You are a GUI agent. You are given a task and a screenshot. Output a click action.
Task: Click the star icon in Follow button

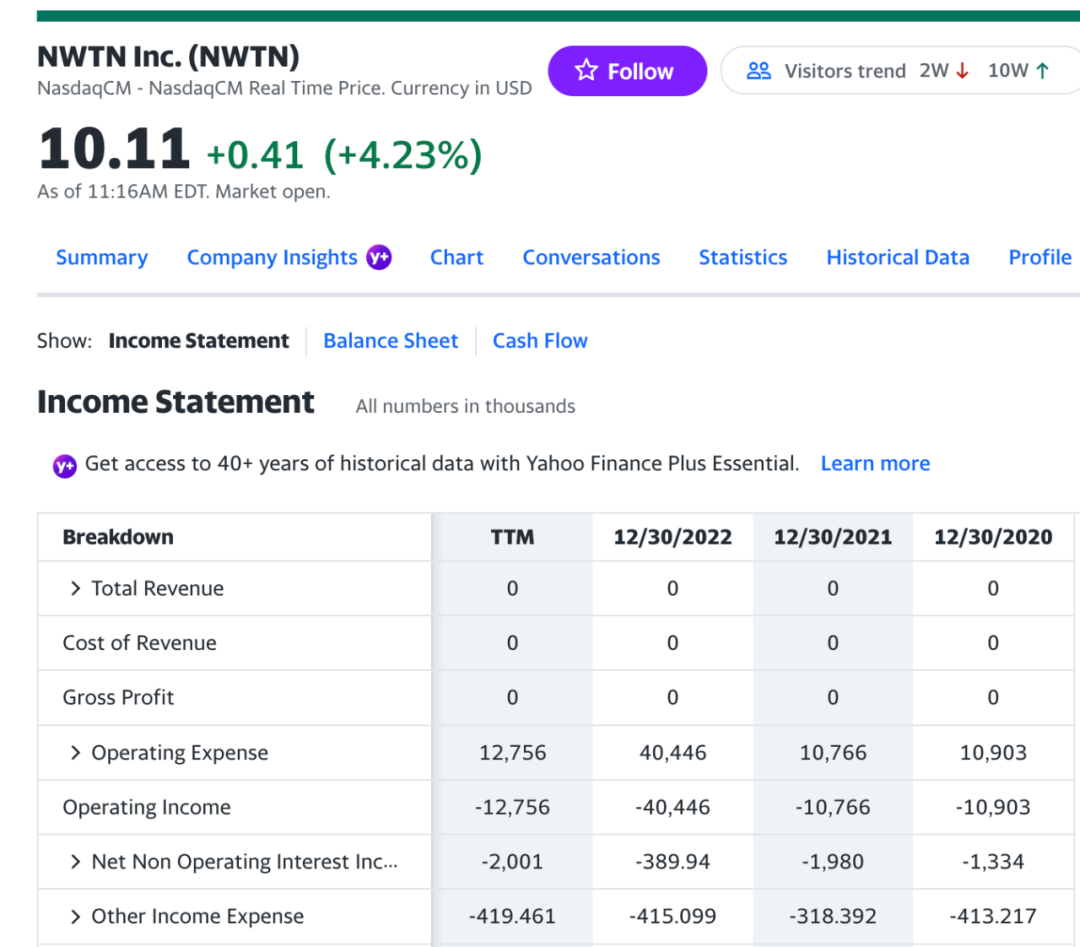586,70
